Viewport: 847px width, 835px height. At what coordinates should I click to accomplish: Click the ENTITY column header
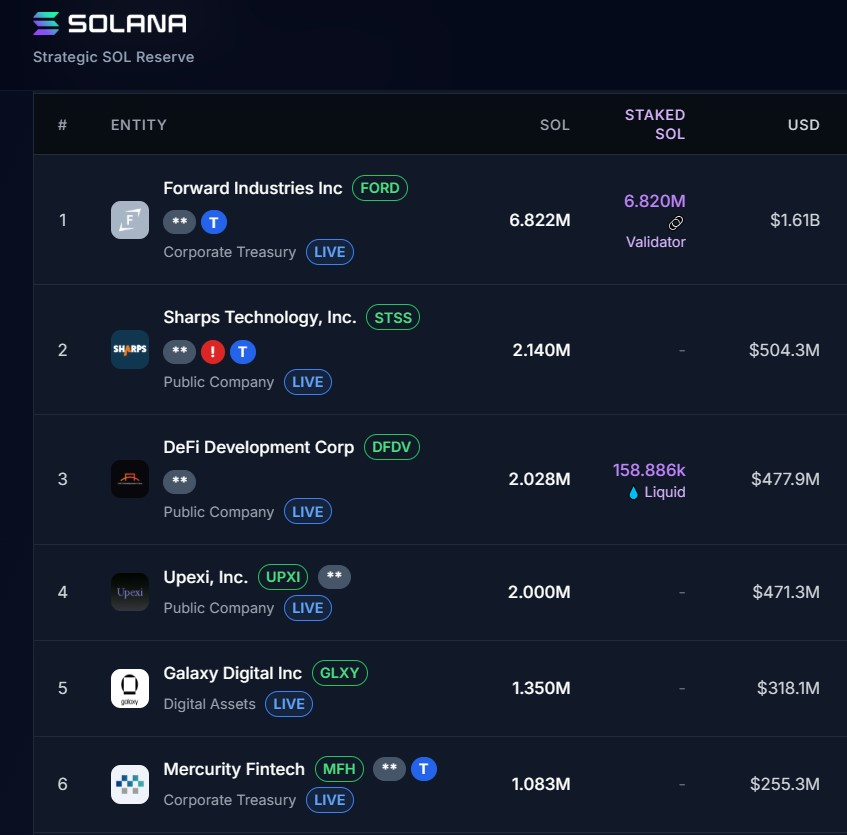pos(139,125)
